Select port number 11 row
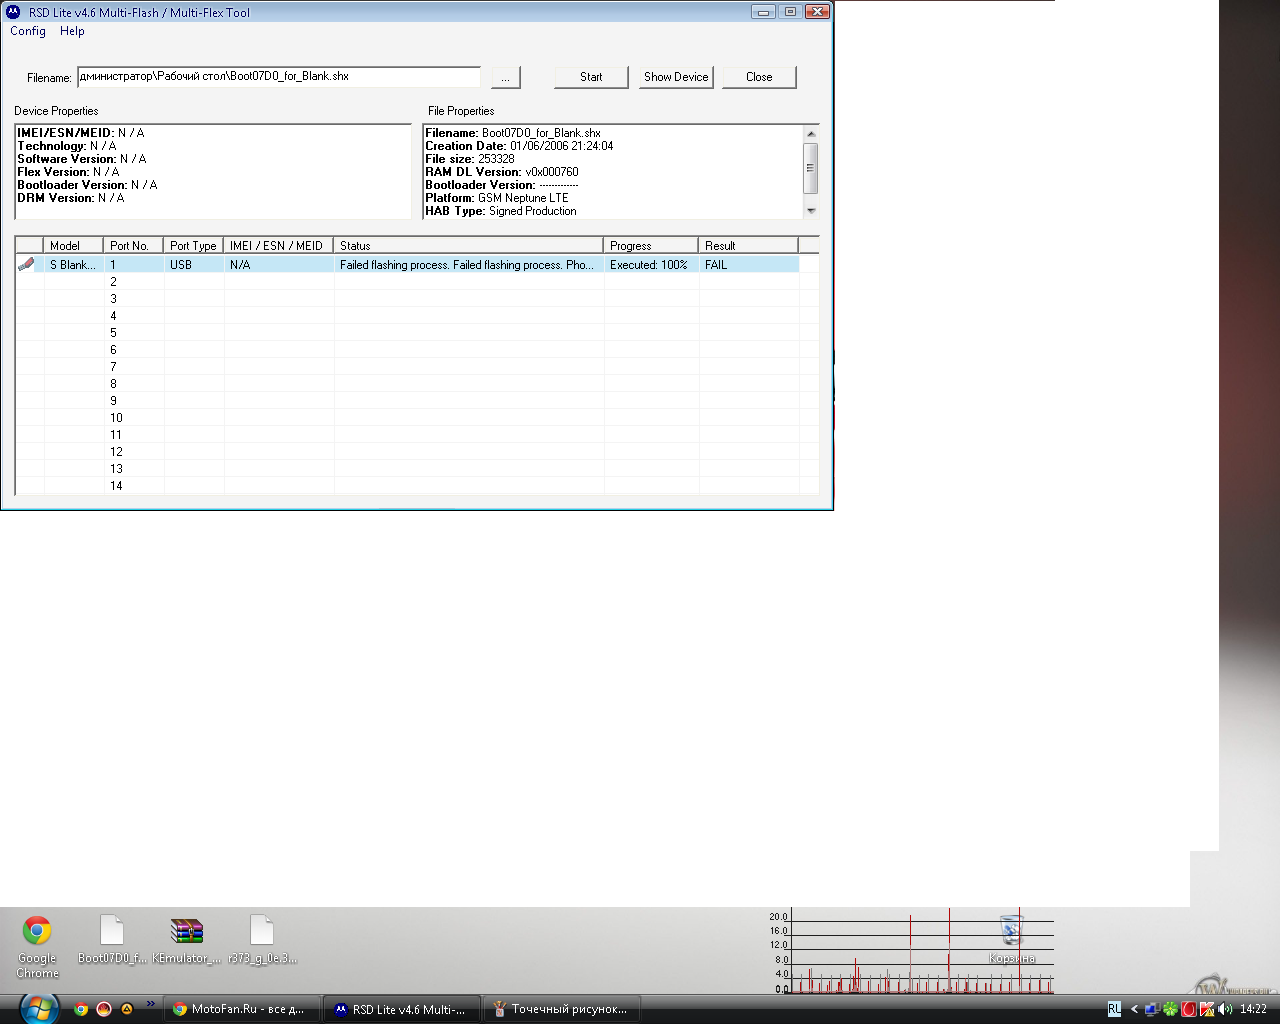Image resolution: width=1280 pixels, height=1024 pixels. [x=417, y=435]
